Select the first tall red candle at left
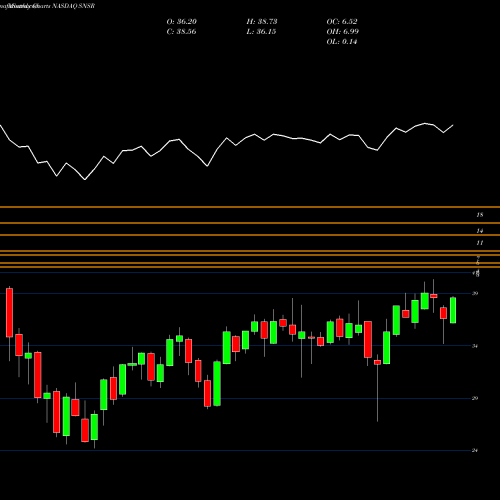The height and width of the screenshot is (500, 500). click(x=9, y=313)
